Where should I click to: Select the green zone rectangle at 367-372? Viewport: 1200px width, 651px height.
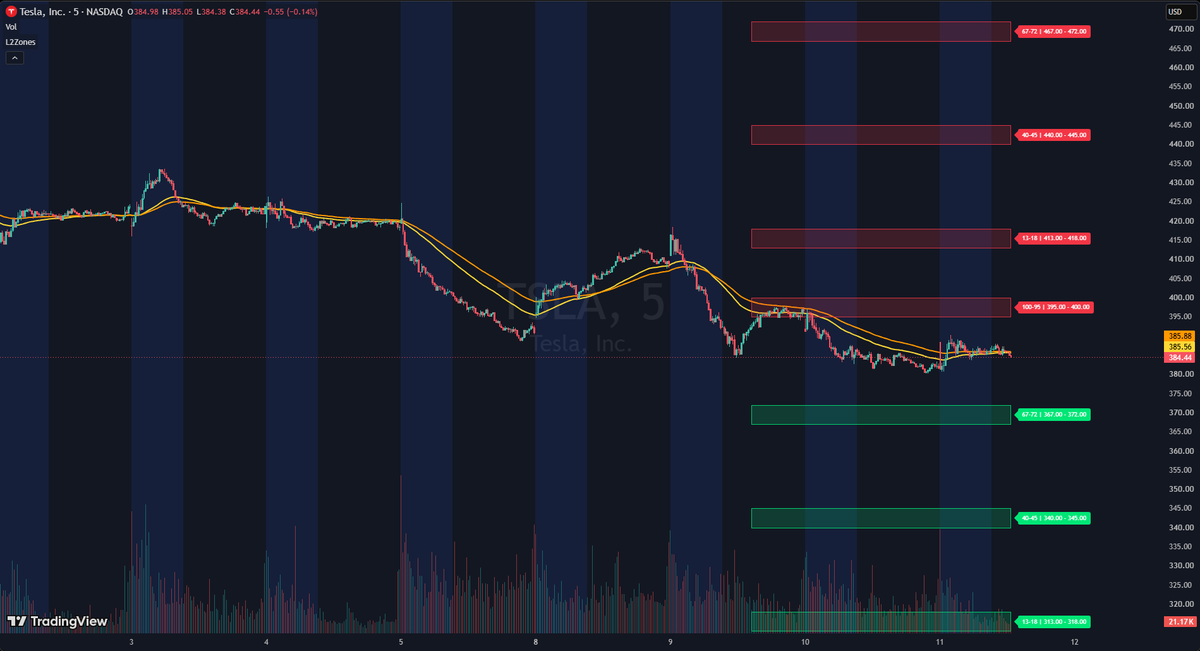click(x=881, y=415)
